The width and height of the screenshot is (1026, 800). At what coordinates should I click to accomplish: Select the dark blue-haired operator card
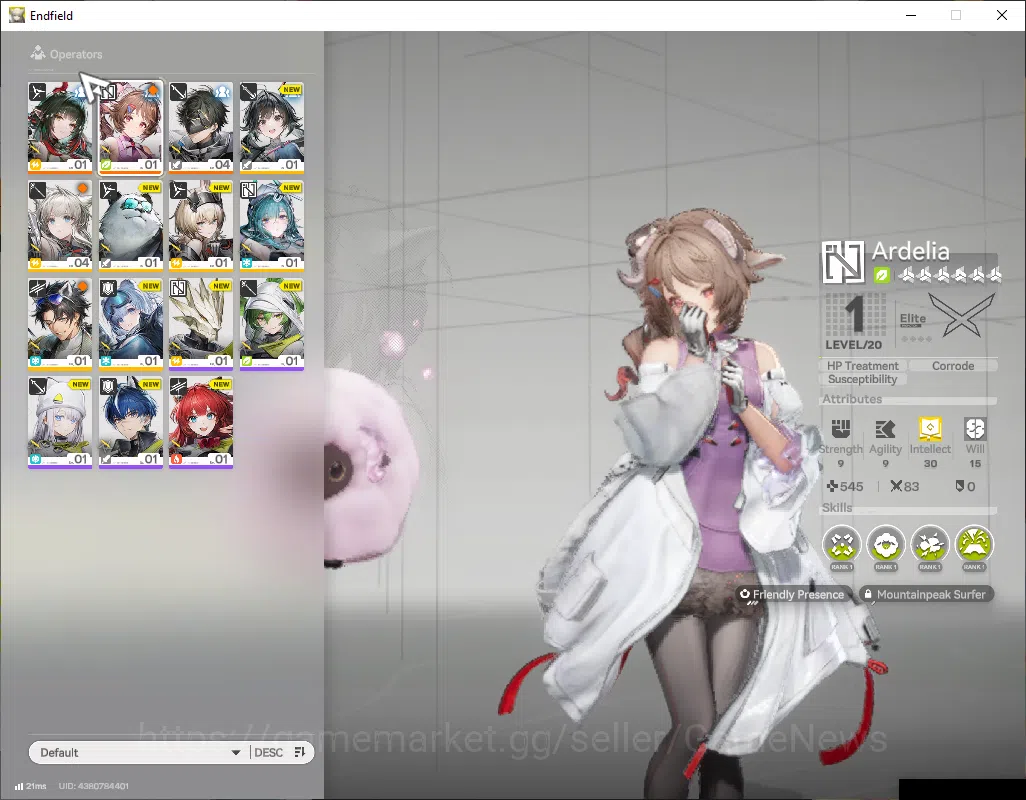click(x=131, y=422)
